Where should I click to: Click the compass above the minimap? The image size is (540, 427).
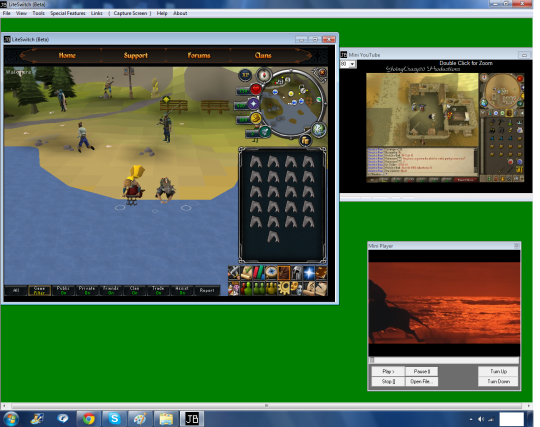264,75
